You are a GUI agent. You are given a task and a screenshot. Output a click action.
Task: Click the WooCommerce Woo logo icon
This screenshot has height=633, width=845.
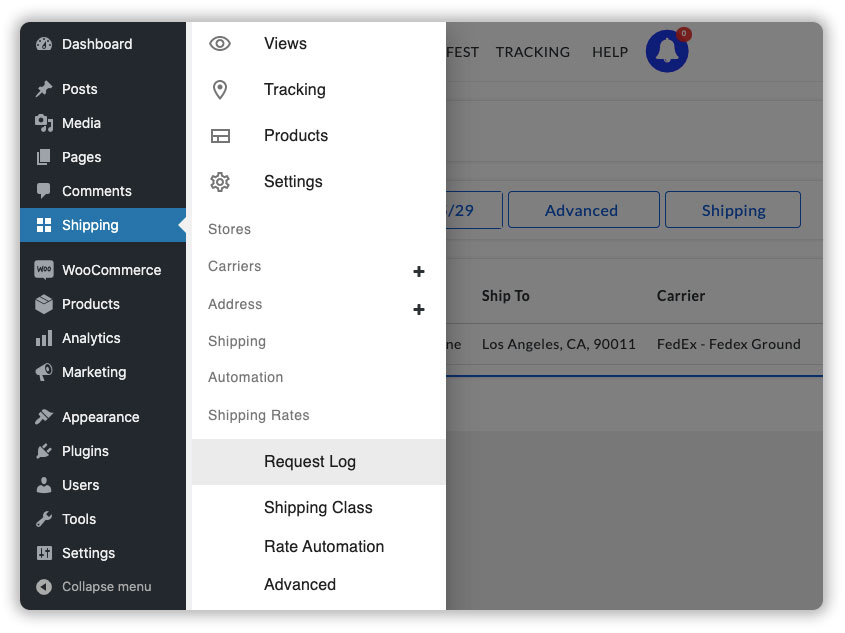click(x=44, y=269)
